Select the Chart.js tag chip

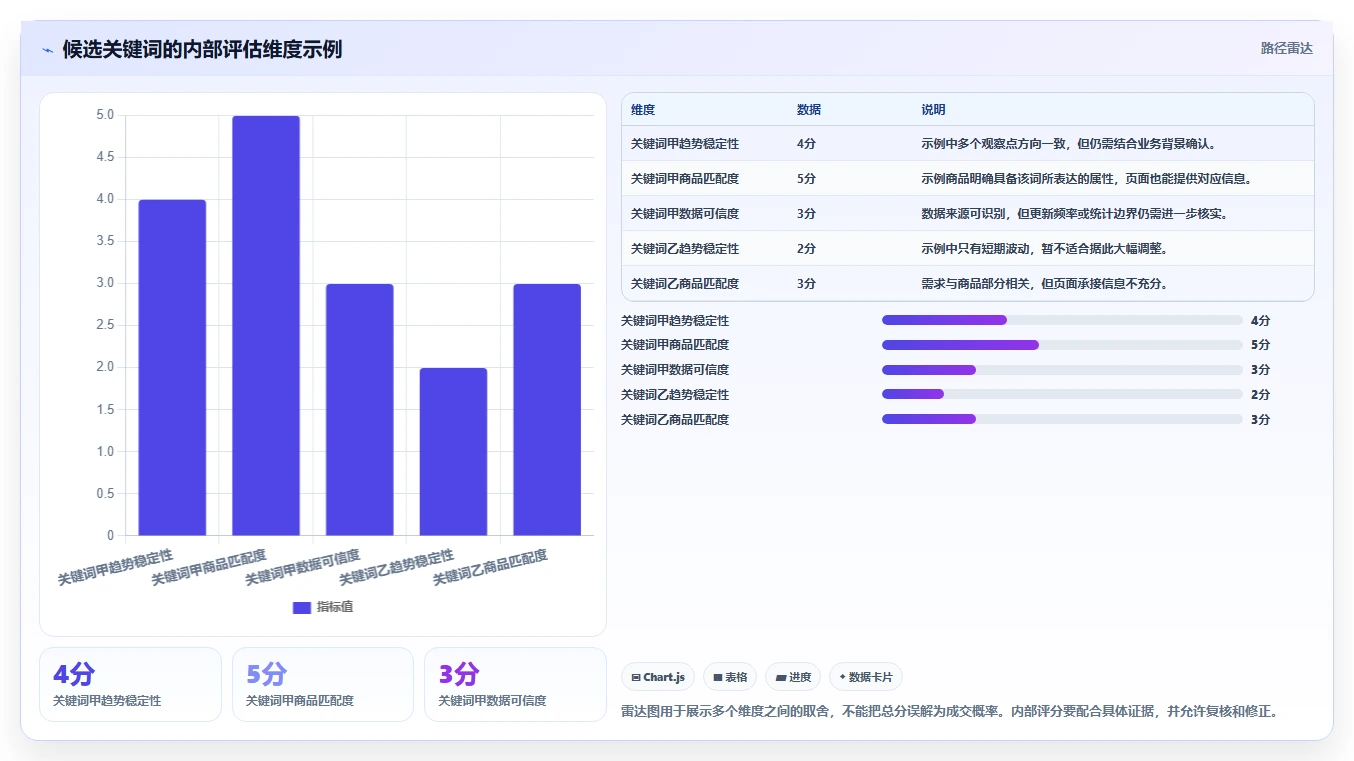[658, 677]
